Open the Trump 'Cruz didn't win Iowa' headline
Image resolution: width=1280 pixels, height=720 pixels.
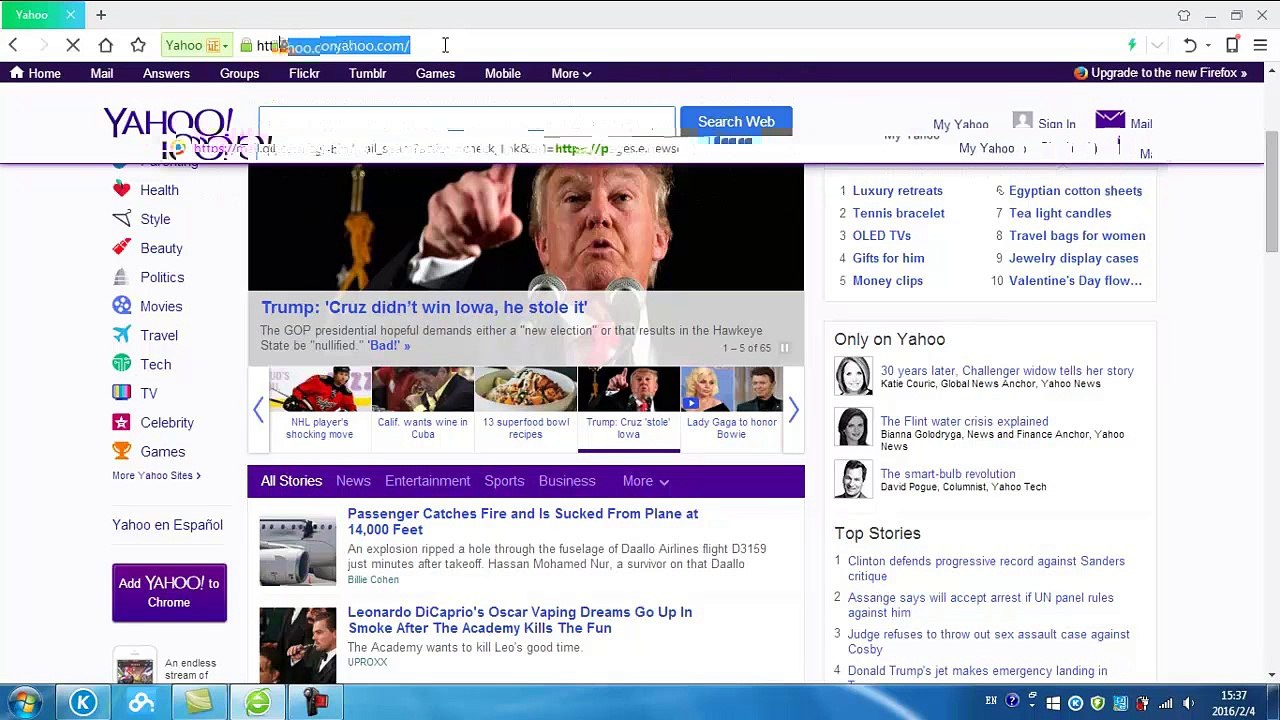pos(424,307)
